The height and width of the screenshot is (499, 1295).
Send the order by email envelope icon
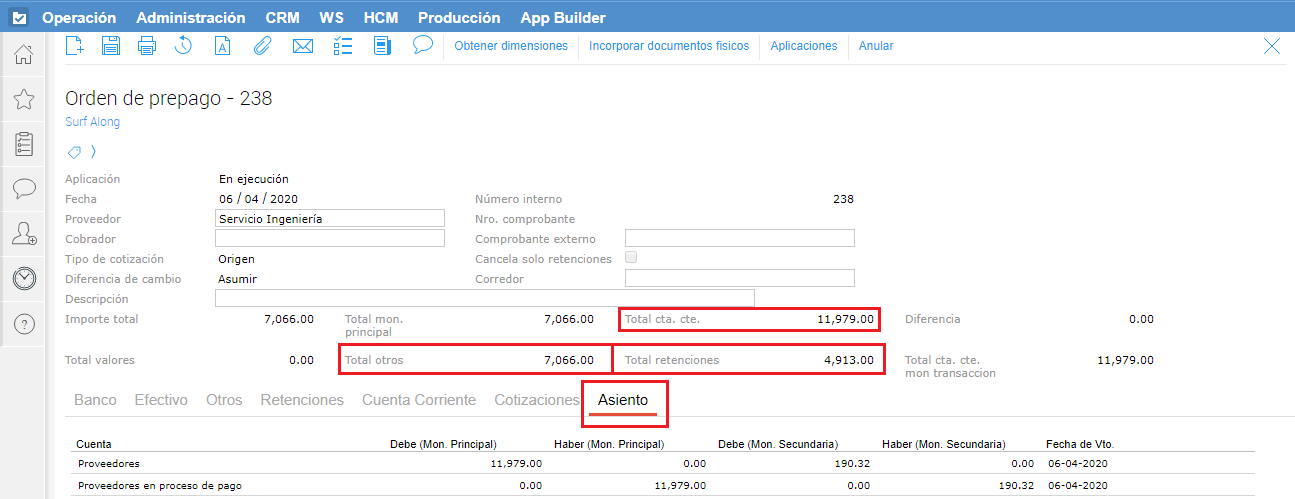pyautogui.click(x=303, y=46)
